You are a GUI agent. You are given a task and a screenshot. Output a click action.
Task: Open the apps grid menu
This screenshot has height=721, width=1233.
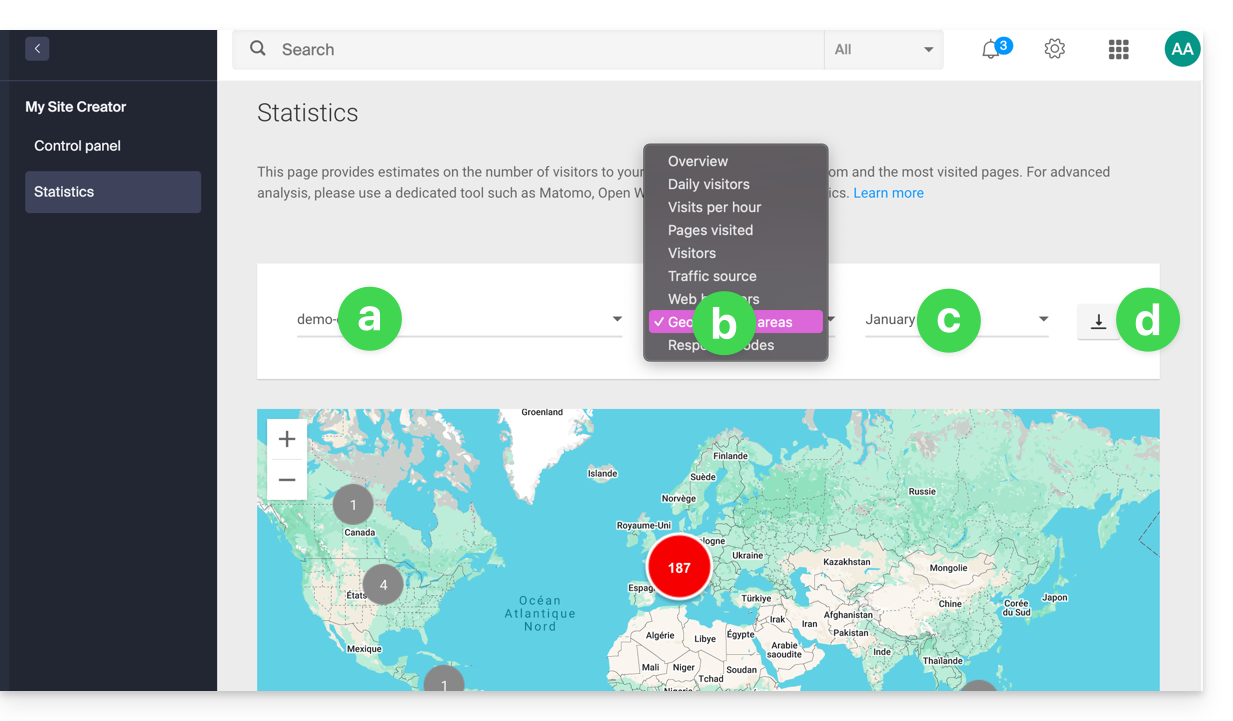click(1118, 49)
